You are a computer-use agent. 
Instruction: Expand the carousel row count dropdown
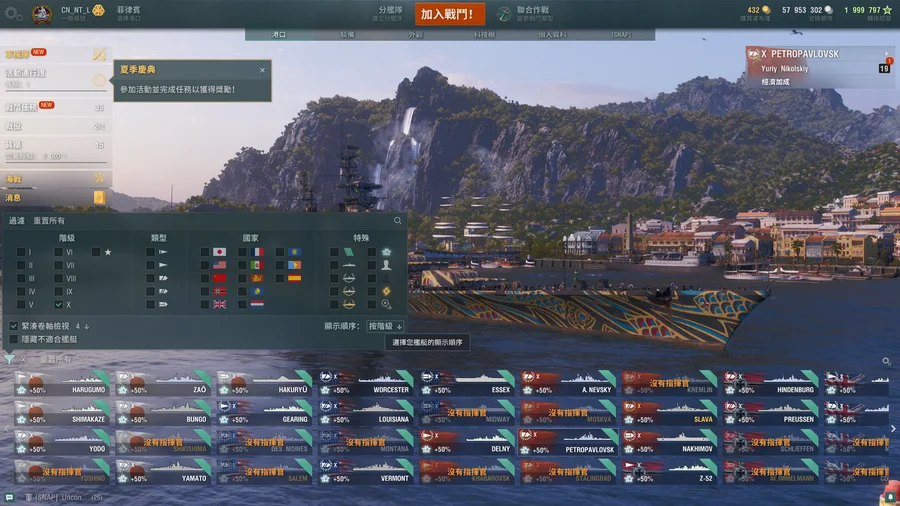tap(82, 326)
